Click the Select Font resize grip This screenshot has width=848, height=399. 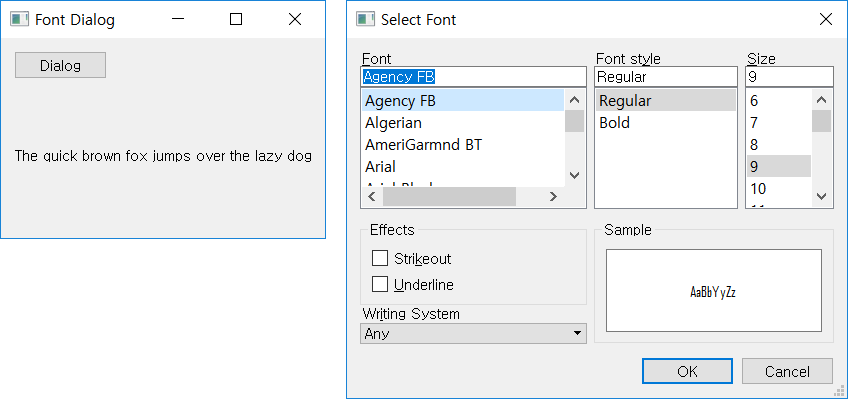tap(840, 391)
